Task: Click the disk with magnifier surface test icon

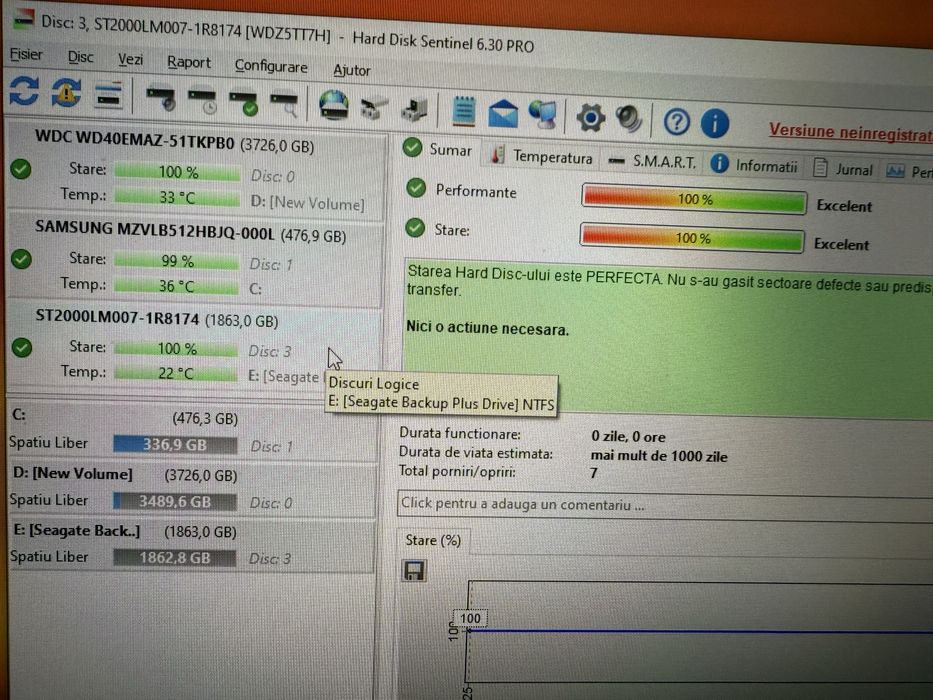Action: click(284, 105)
